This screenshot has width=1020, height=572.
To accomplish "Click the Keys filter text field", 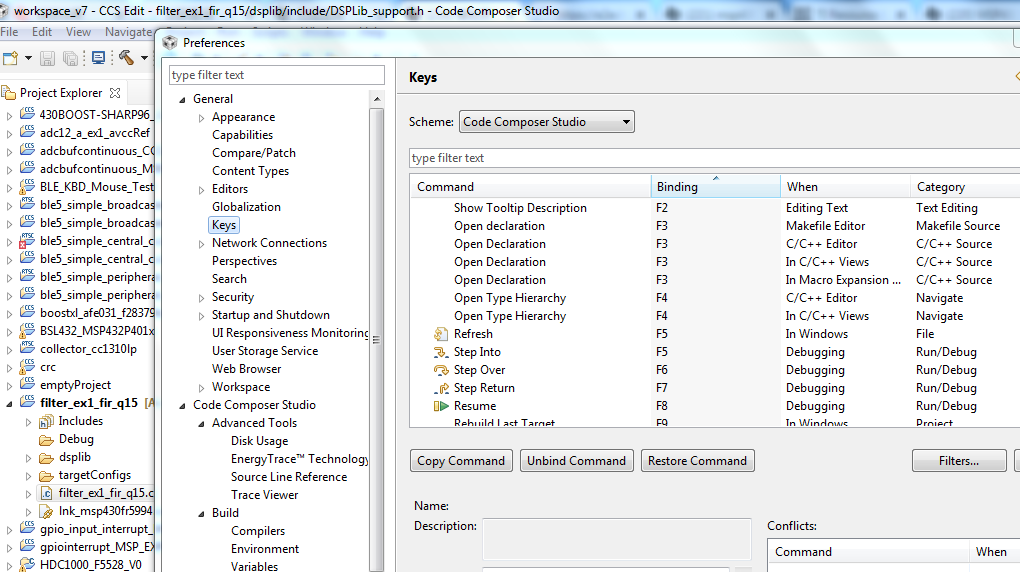I will click(714, 157).
